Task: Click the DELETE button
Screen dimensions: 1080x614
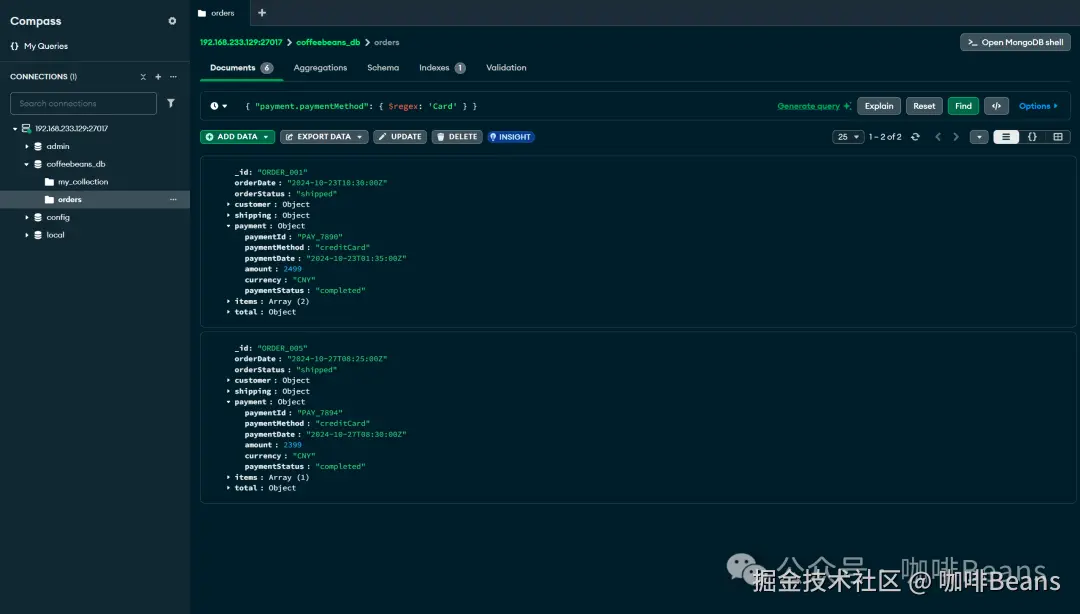Action: [x=457, y=137]
